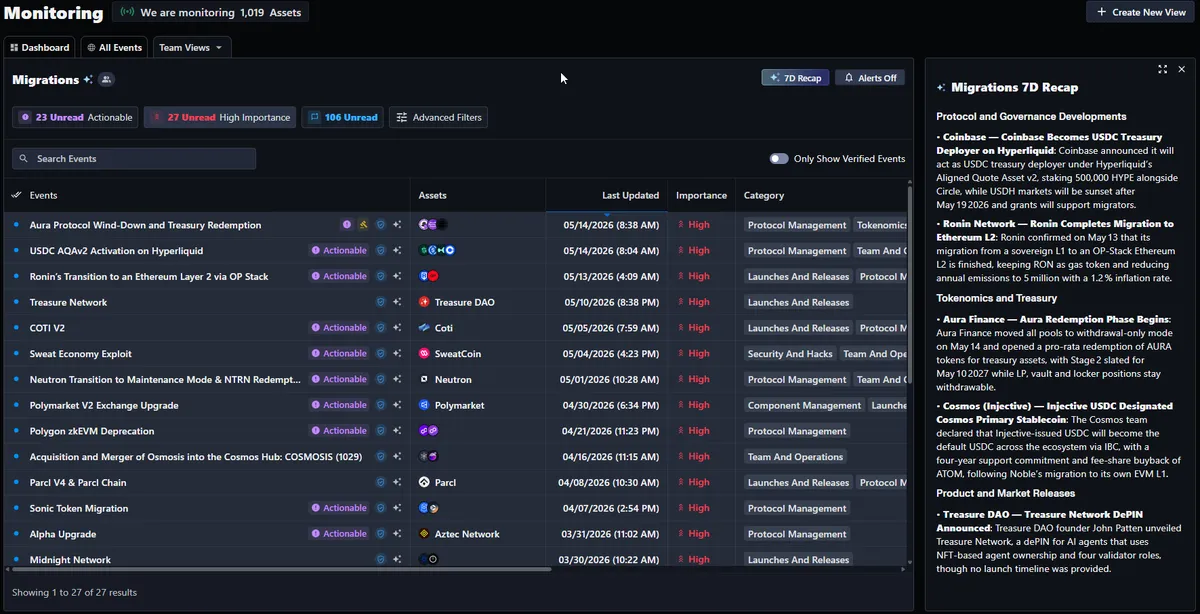Click the mark-all-read double check icon

coord(16,195)
